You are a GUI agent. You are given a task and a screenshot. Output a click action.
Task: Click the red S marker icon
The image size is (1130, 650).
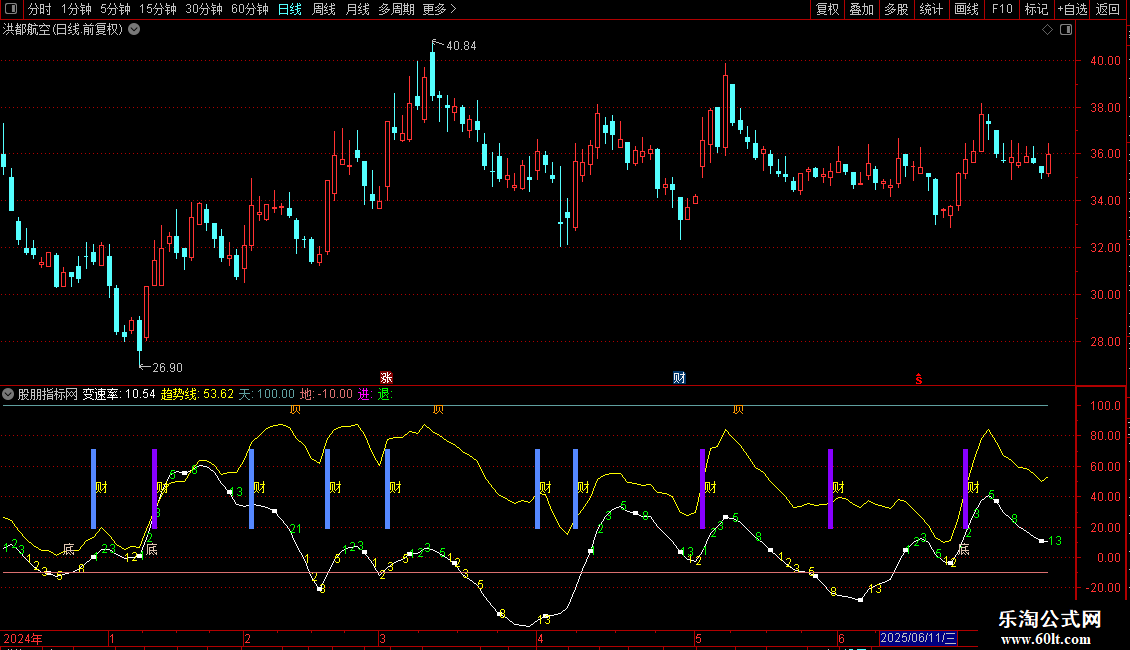point(918,377)
